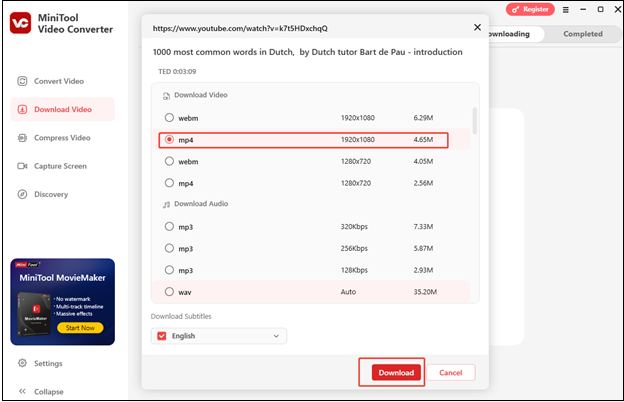
Task: Select wav Auto radio button
Action: point(169,292)
